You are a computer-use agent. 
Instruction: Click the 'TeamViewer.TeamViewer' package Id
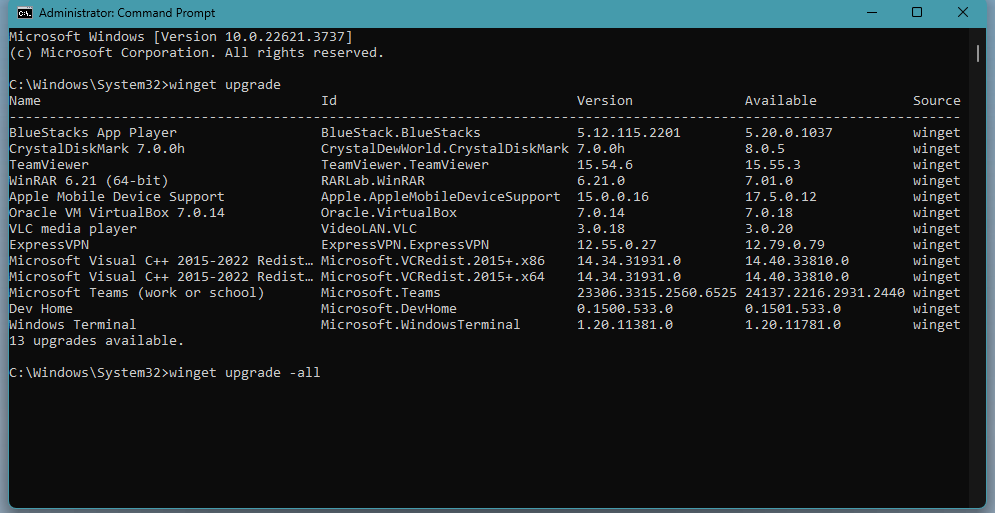[x=404, y=165]
